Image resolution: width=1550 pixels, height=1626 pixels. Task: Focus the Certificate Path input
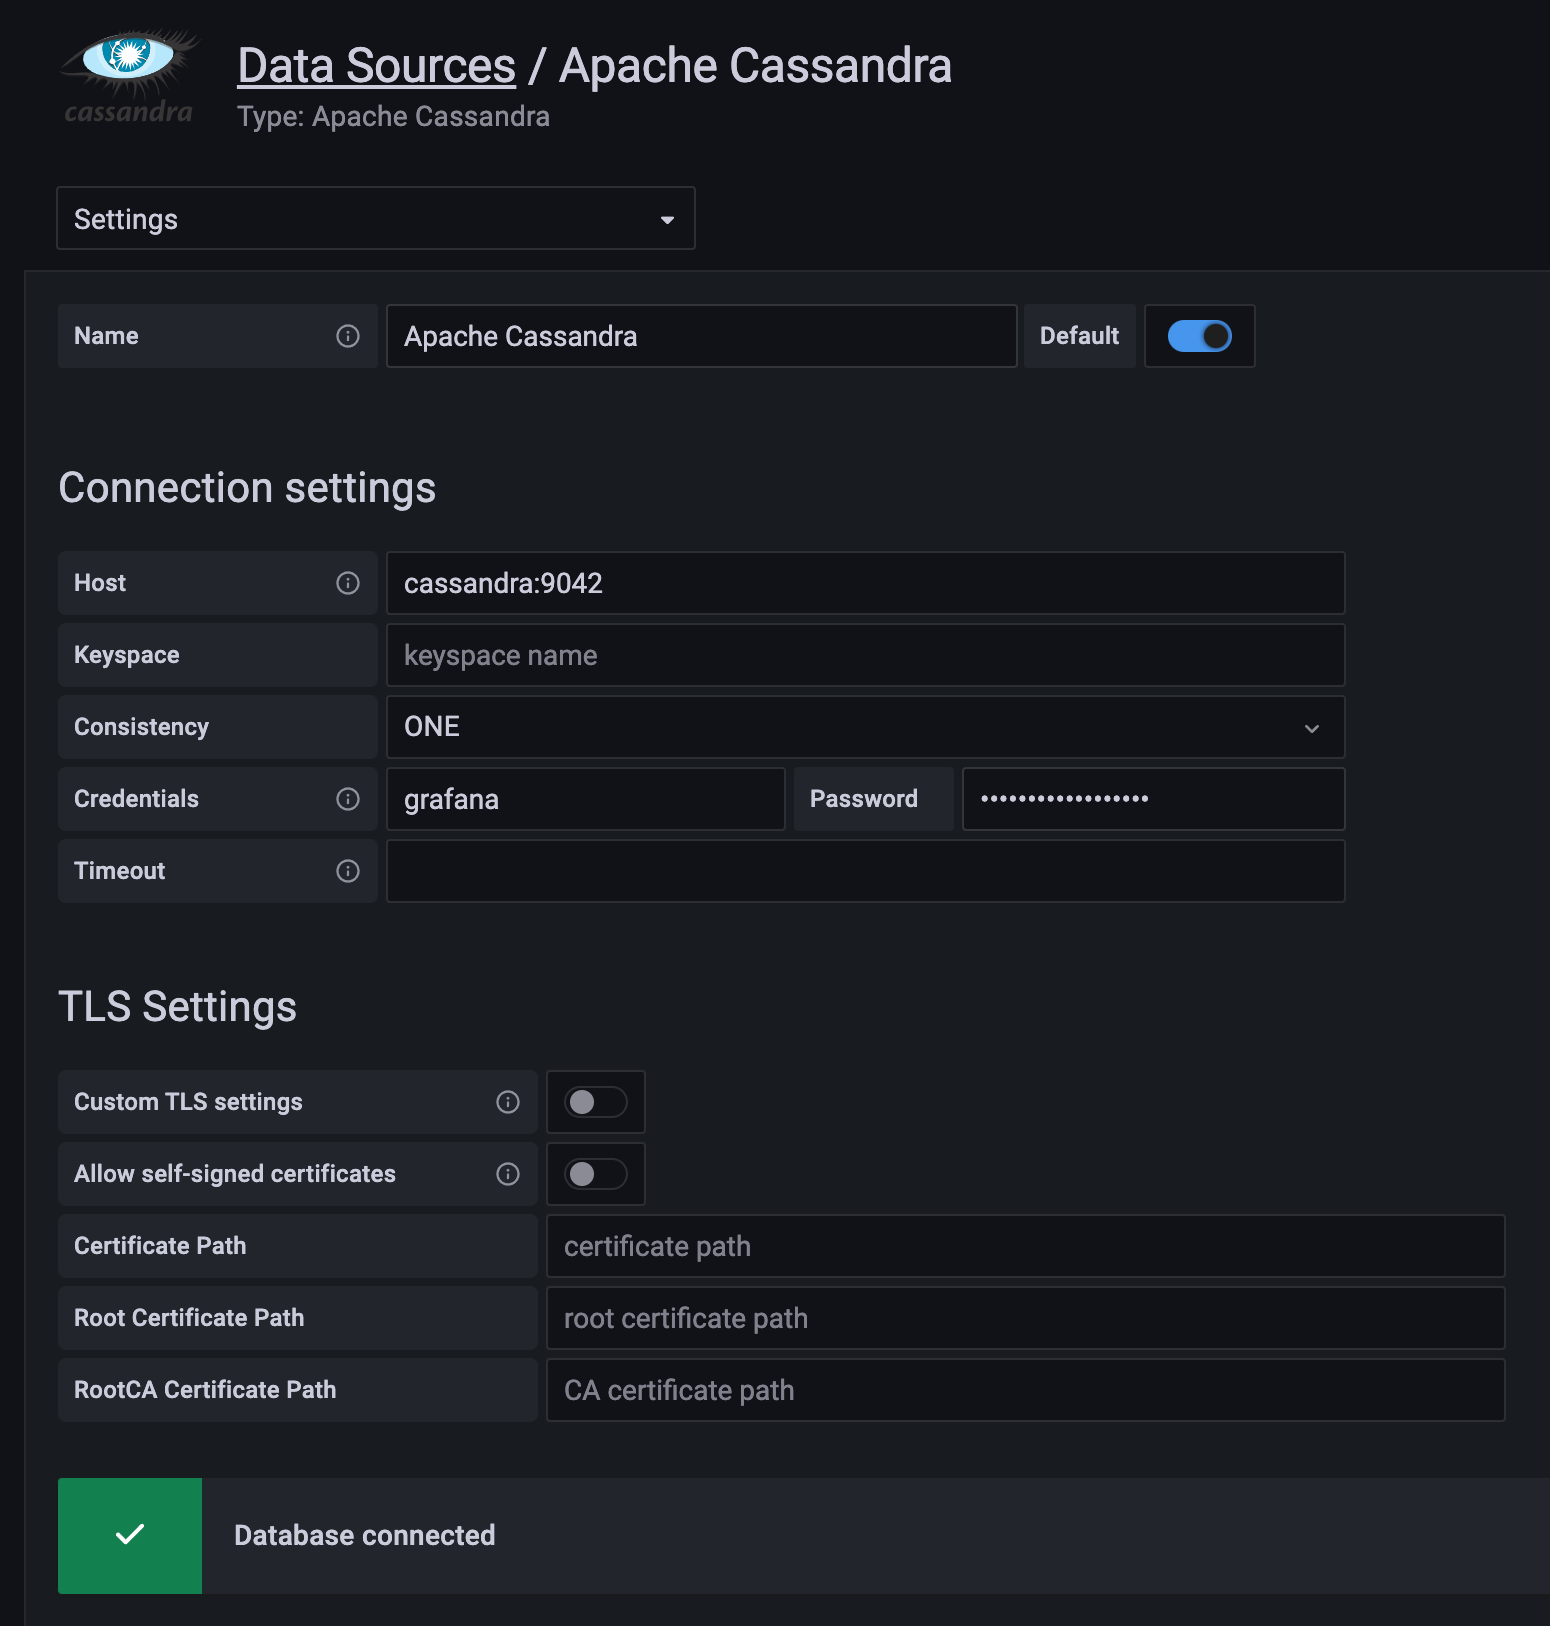click(x=1026, y=1246)
